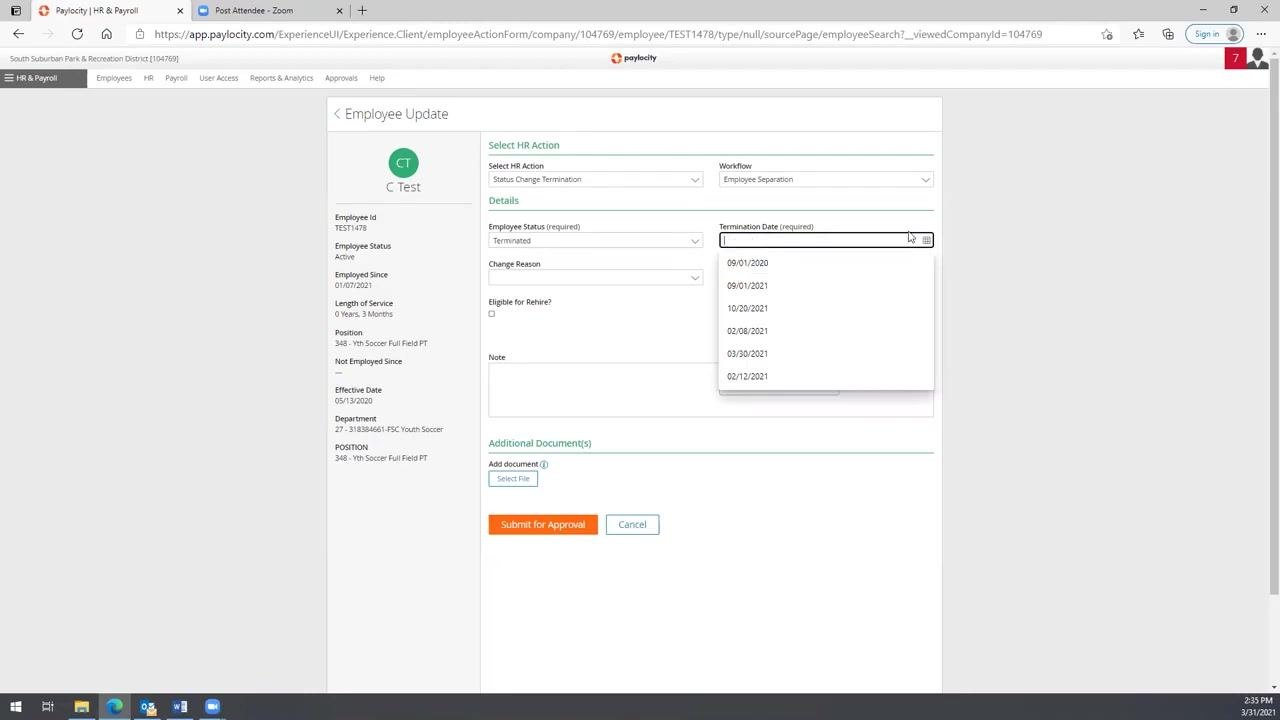This screenshot has height=720, width=1280.
Task: Click the back arrow beside Employee Update
Action: point(337,114)
